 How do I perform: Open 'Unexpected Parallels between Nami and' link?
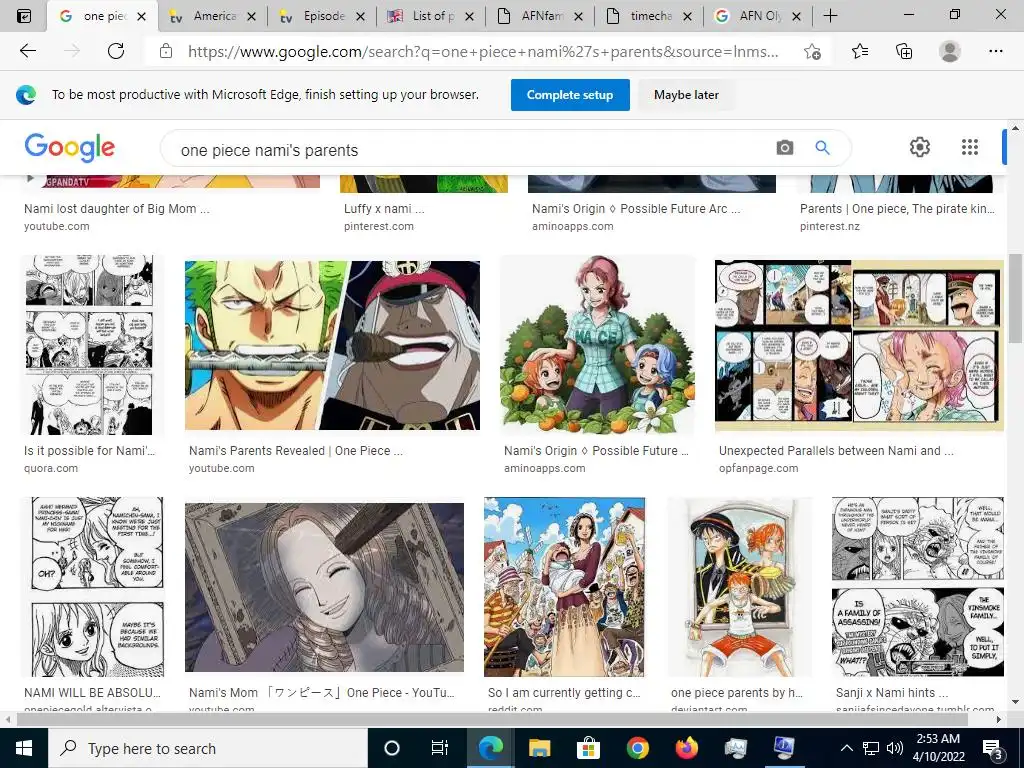pos(836,451)
